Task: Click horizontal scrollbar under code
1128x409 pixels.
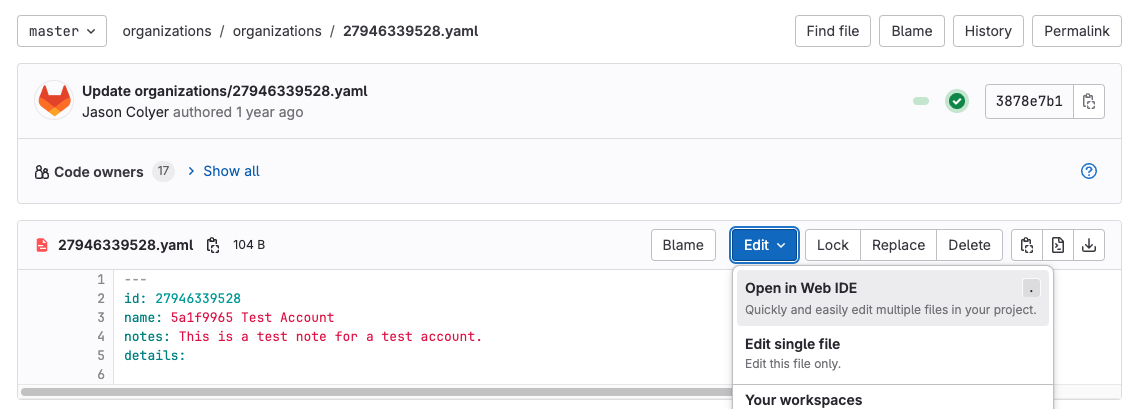Action: click(x=377, y=392)
